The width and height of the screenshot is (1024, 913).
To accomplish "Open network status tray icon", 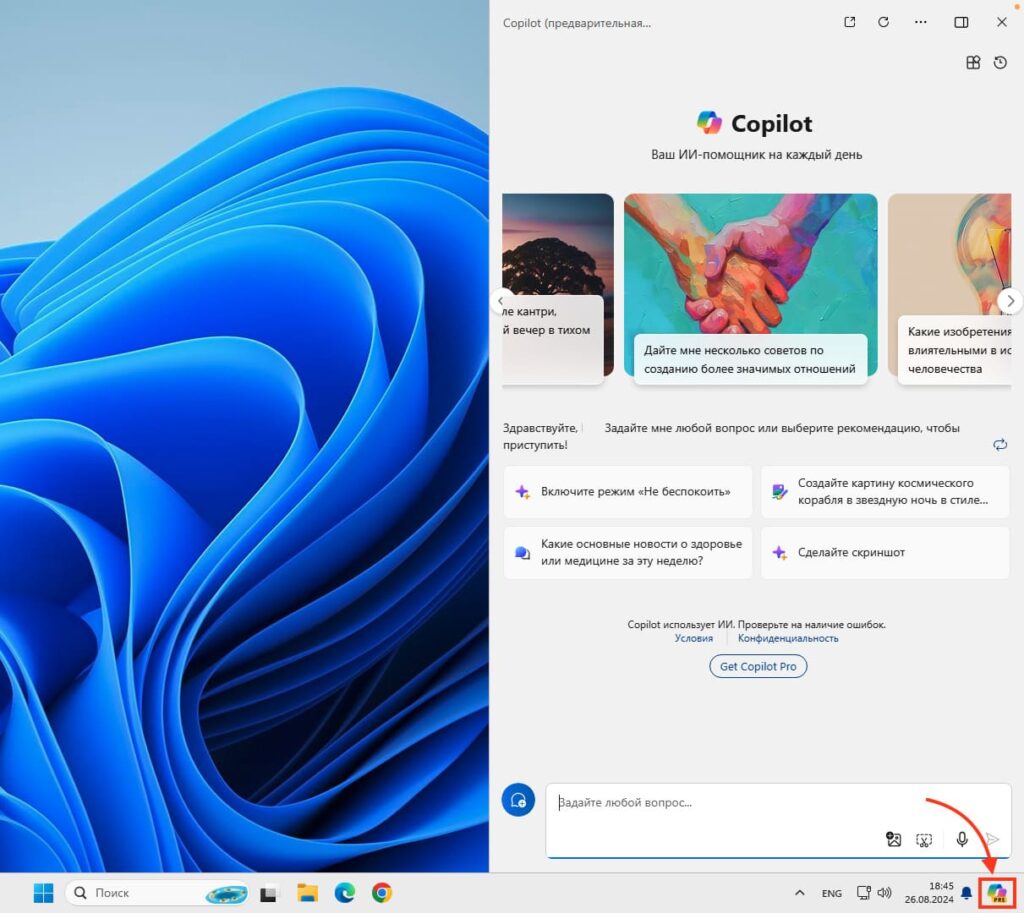I will 863,893.
